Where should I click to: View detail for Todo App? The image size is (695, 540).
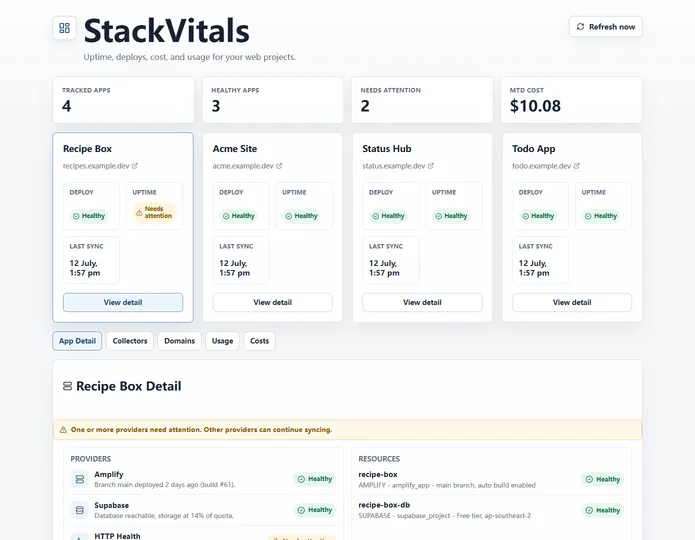(572, 302)
